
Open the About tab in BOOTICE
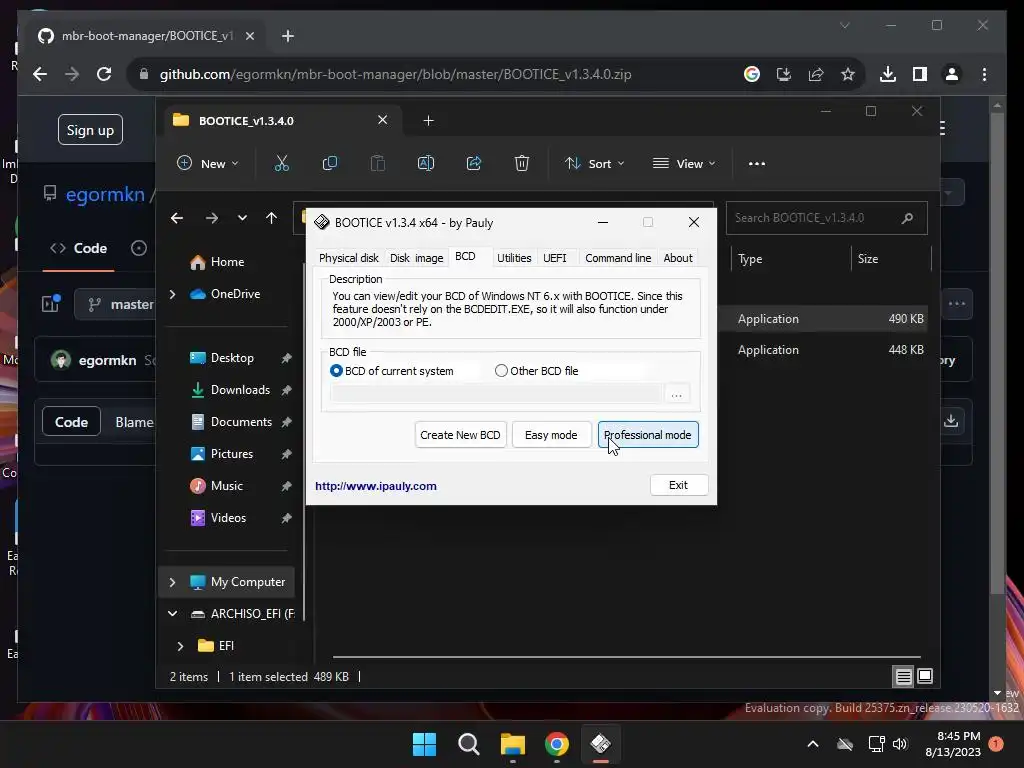coord(678,258)
